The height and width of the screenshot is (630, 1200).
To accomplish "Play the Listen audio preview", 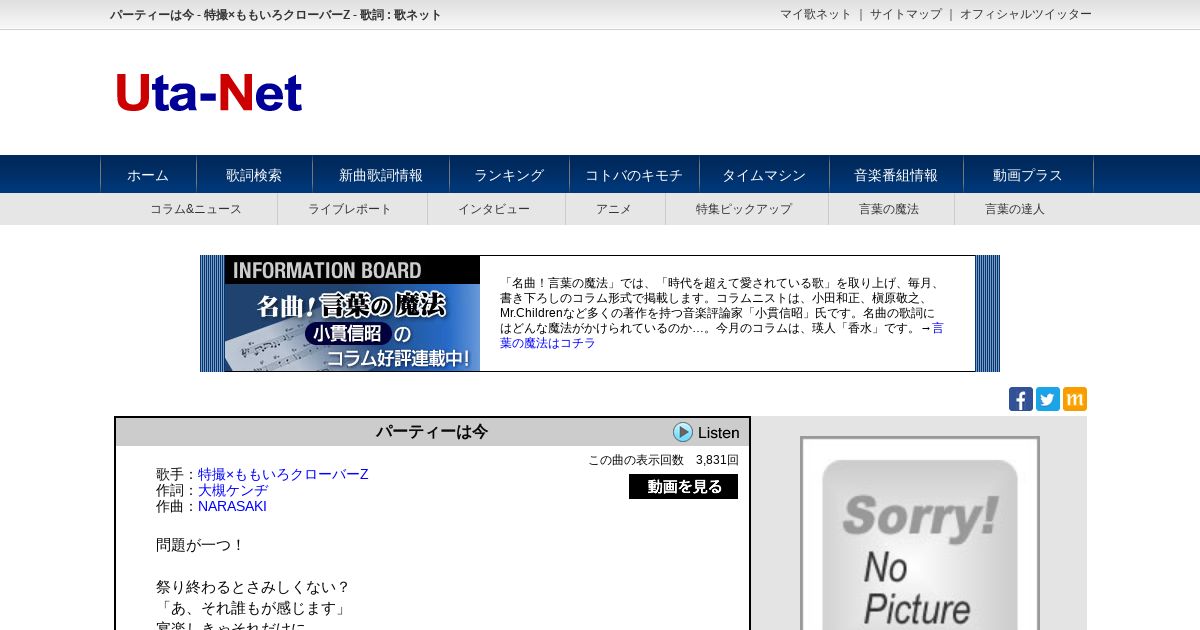I will tap(706, 432).
